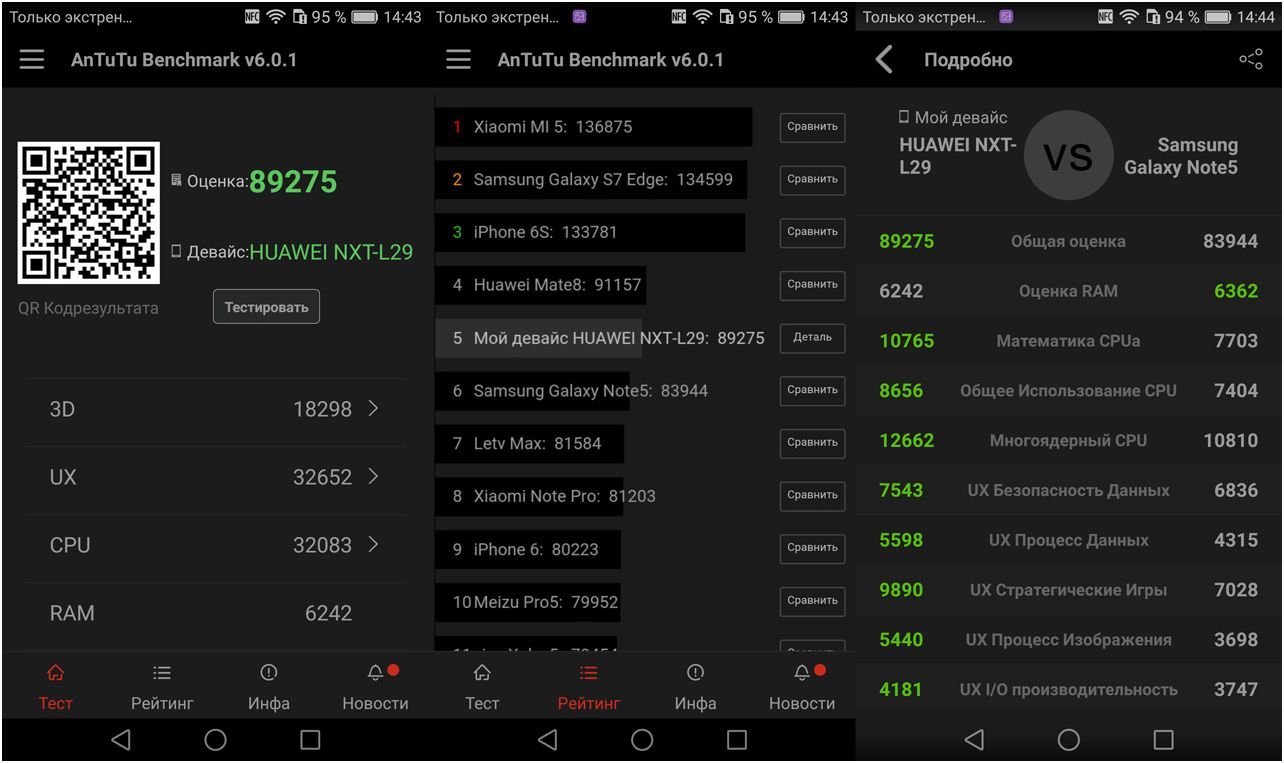Switch to the gray Рейтинг tab under RAM row
Viewport: 1284px width, 763px height.
click(x=162, y=687)
